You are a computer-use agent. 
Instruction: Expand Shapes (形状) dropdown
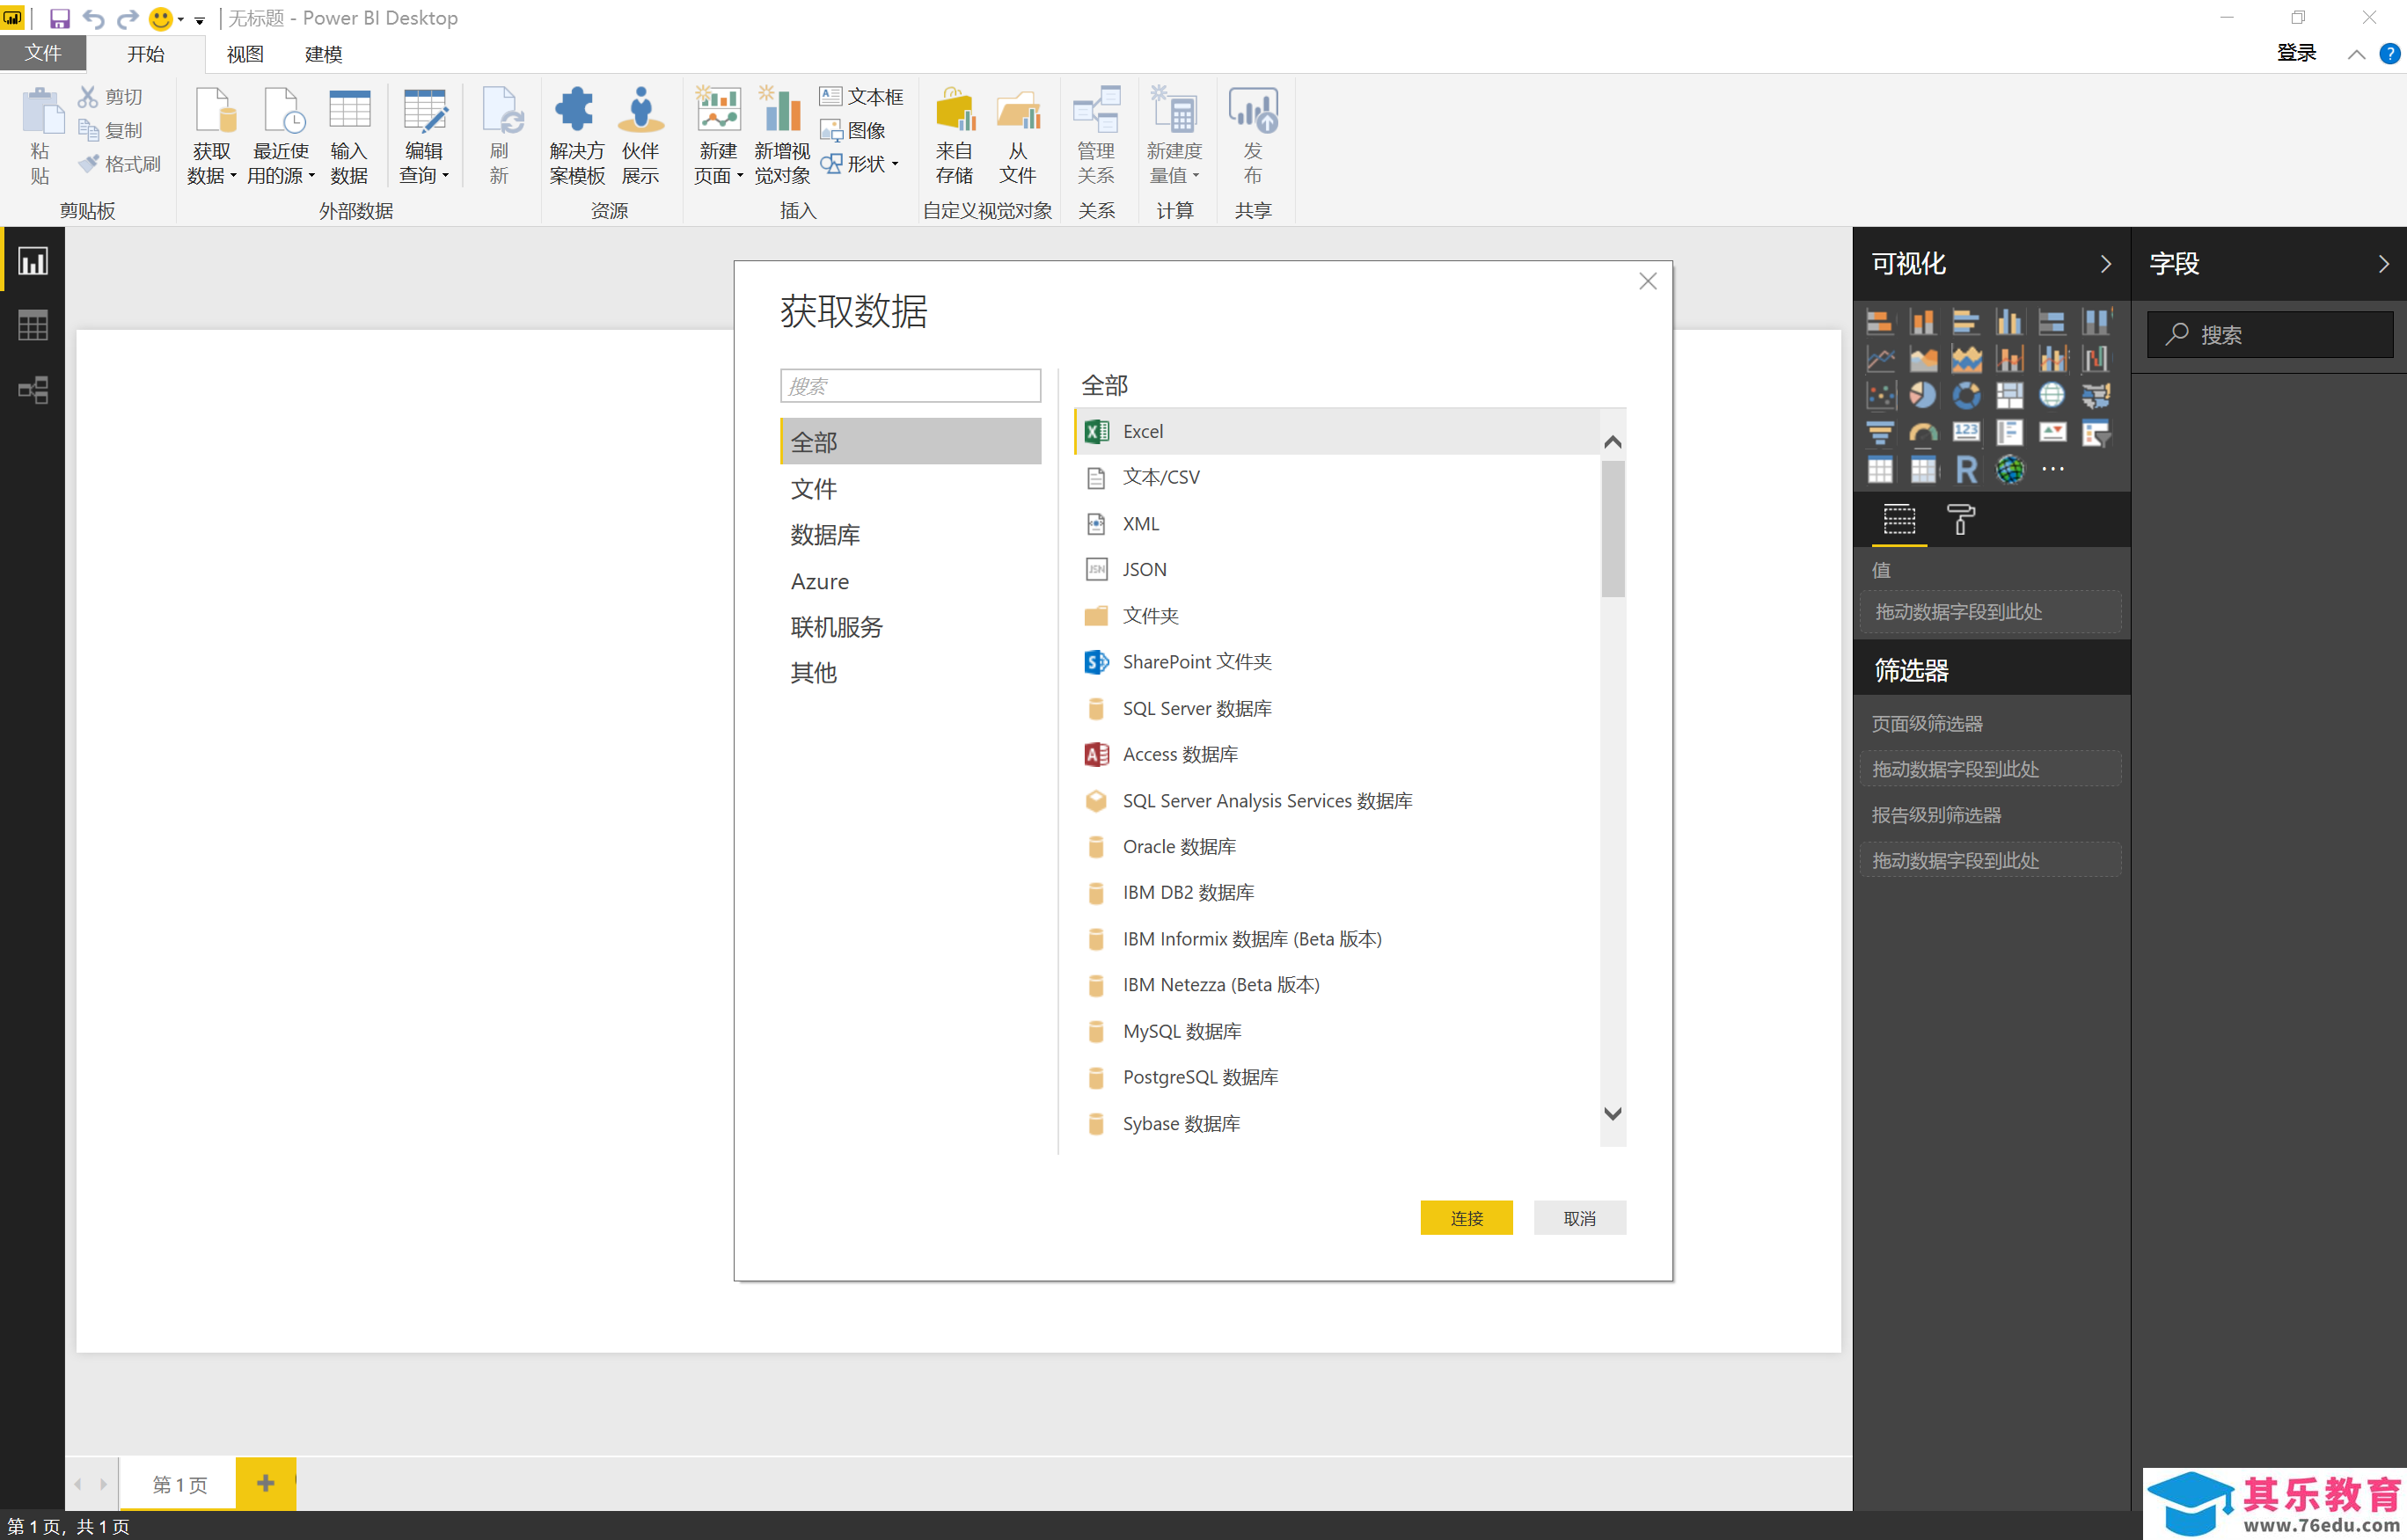coord(895,164)
